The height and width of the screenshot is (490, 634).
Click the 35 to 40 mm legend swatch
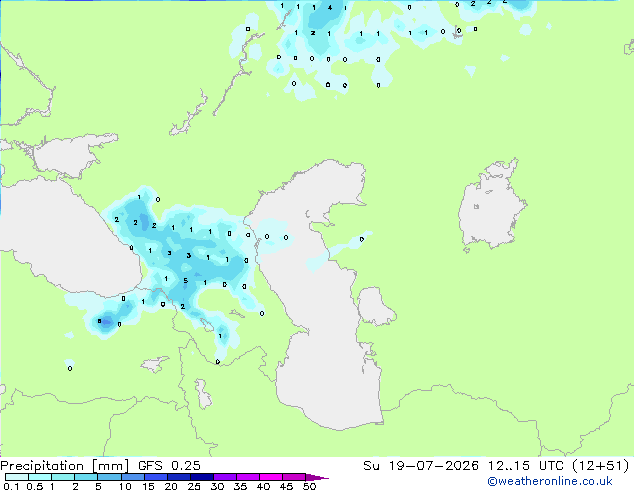[x=248, y=477]
